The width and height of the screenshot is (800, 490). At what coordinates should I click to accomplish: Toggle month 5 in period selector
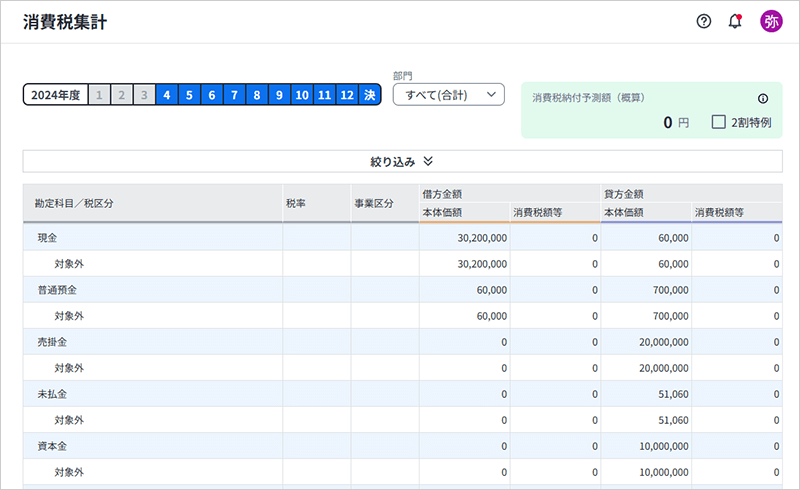pyautogui.click(x=189, y=95)
